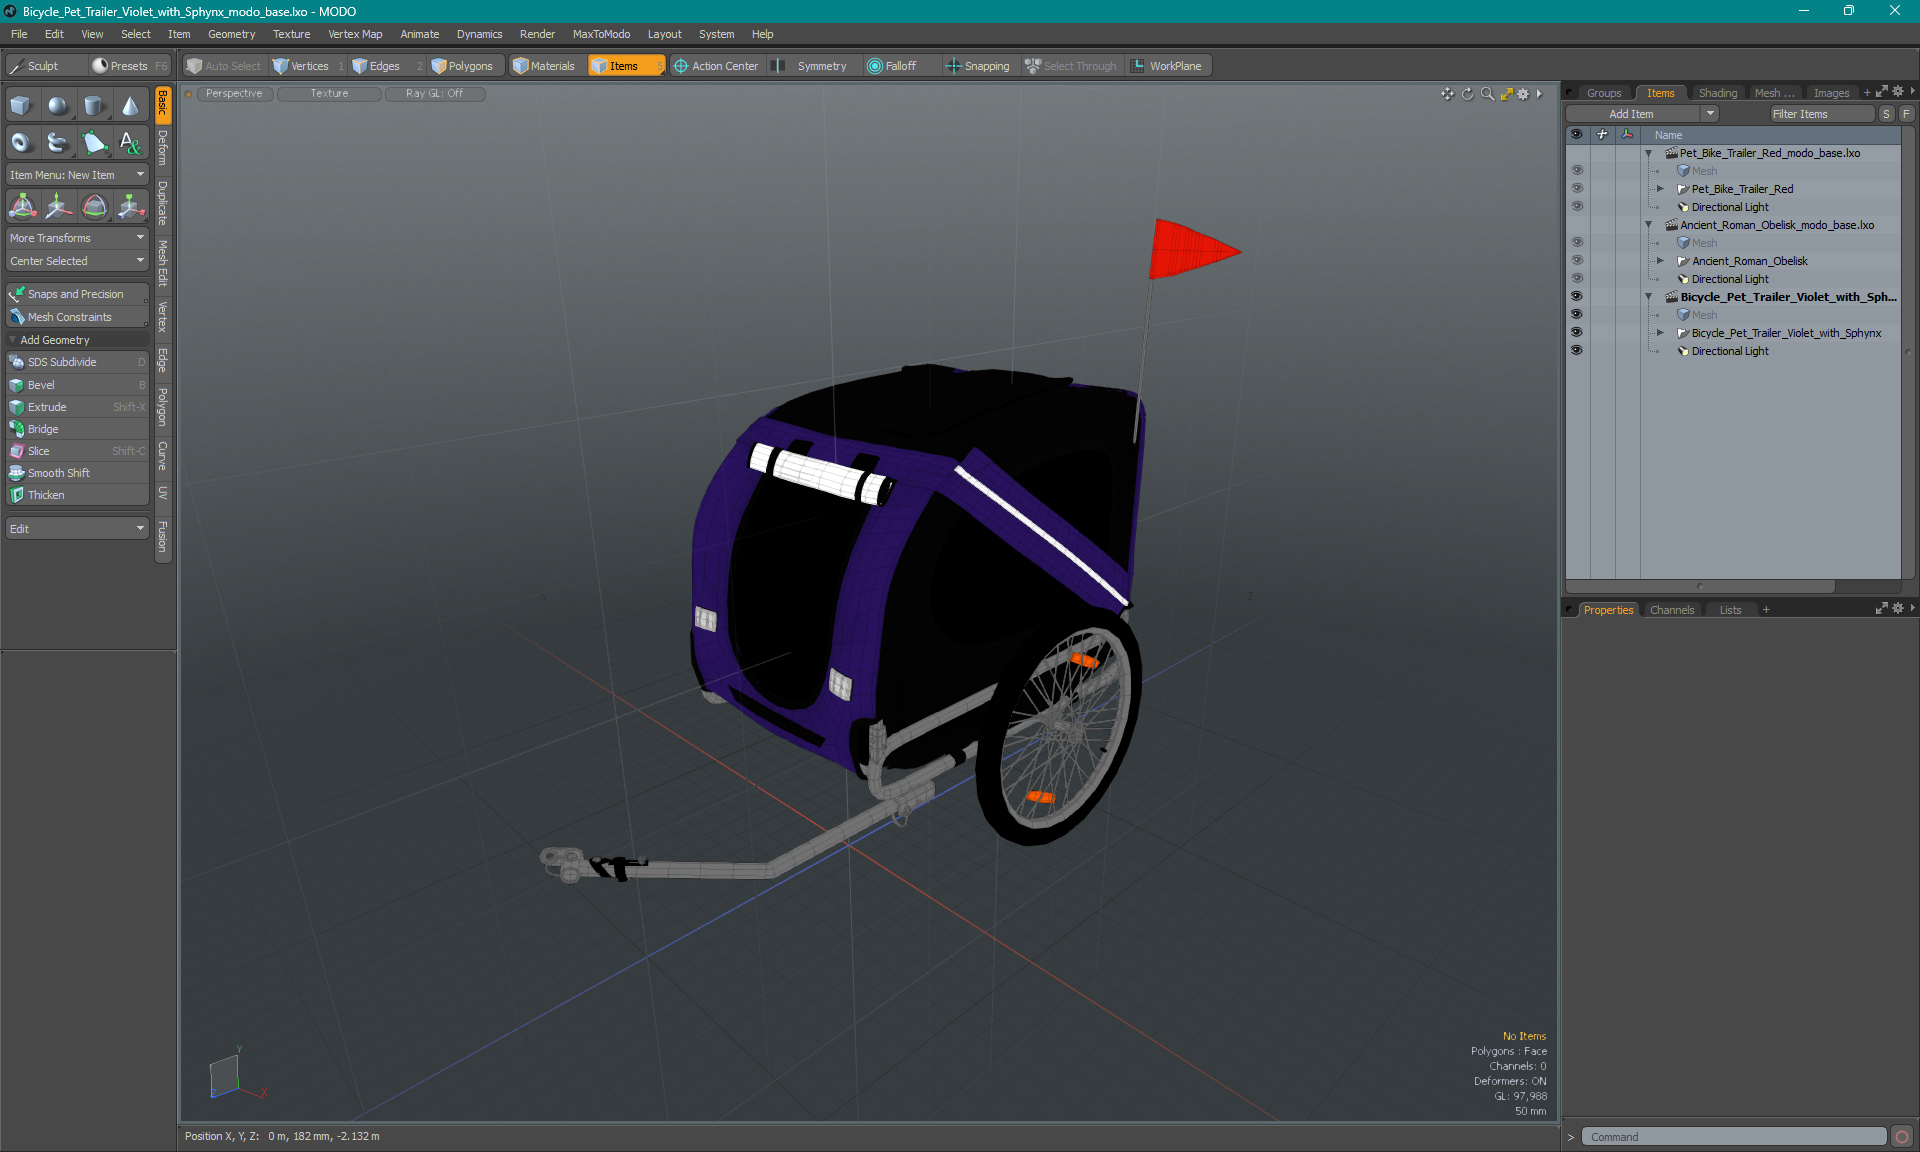Click the Extrude tool

click(77, 407)
